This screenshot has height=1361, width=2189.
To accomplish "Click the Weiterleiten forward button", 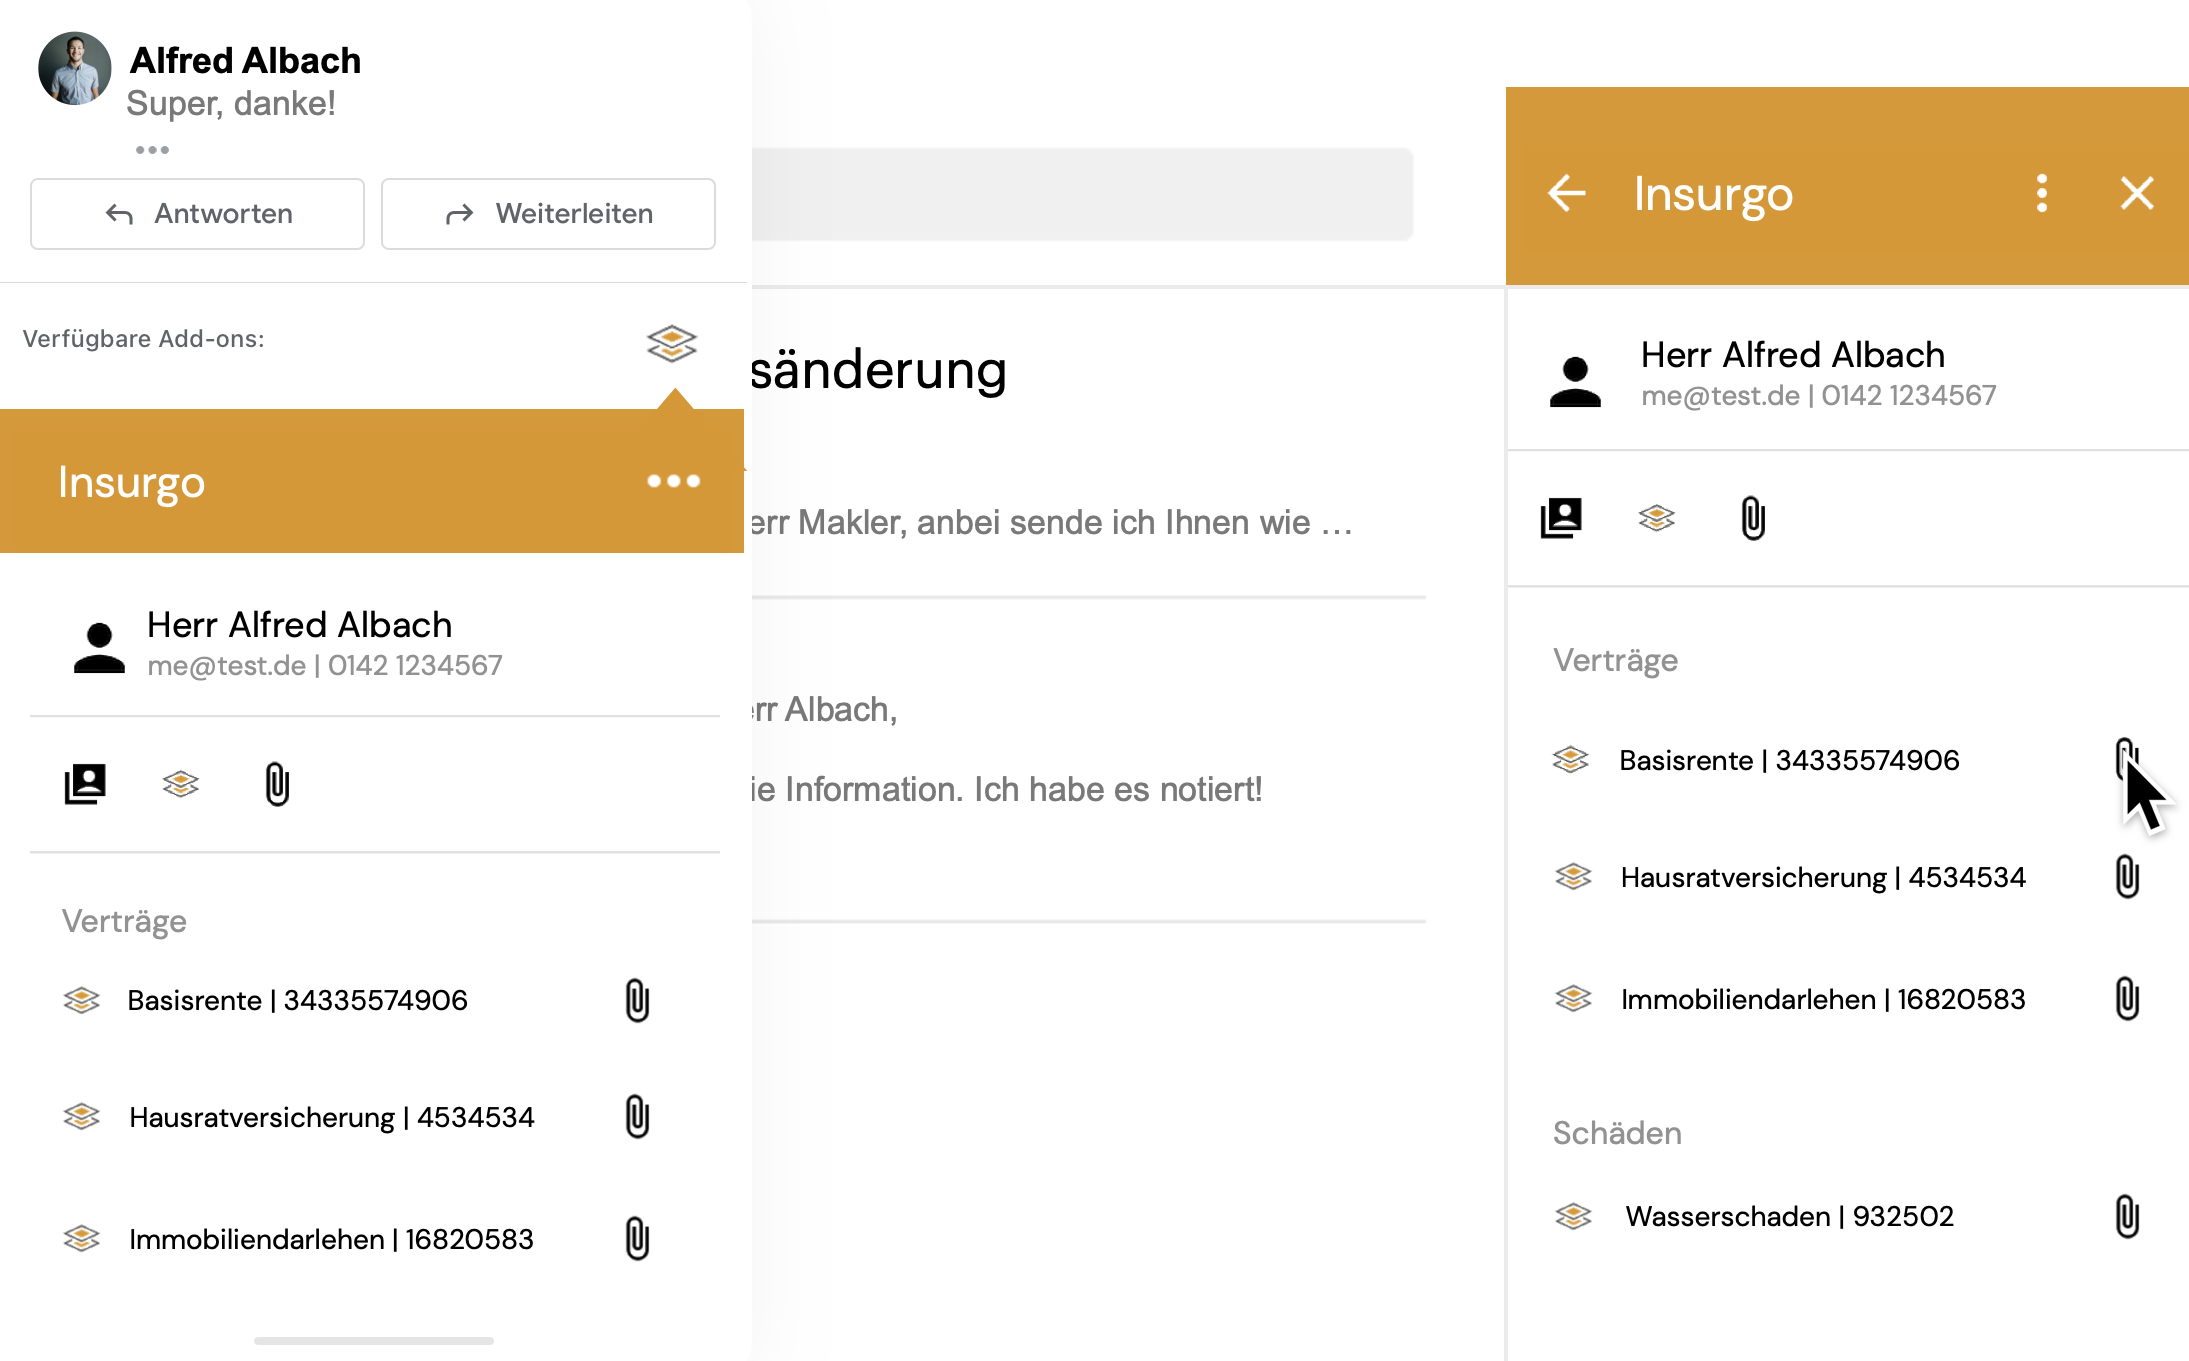I will coord(548,214).
